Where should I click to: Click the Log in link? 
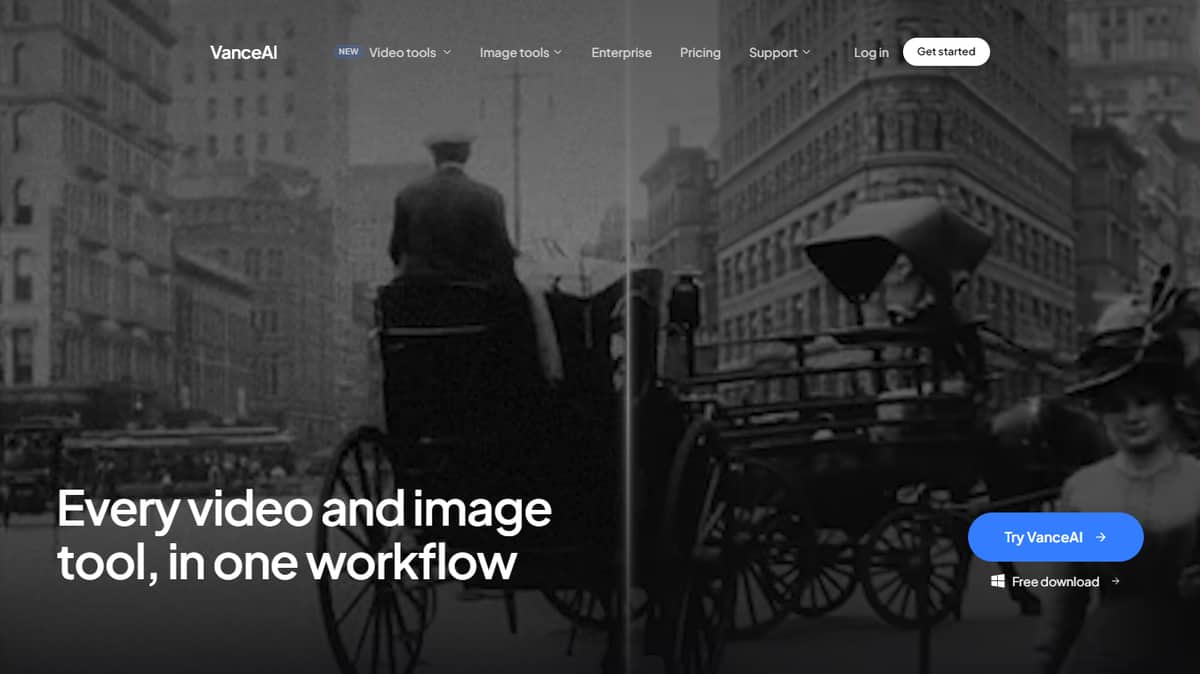[x=871, y=53]
